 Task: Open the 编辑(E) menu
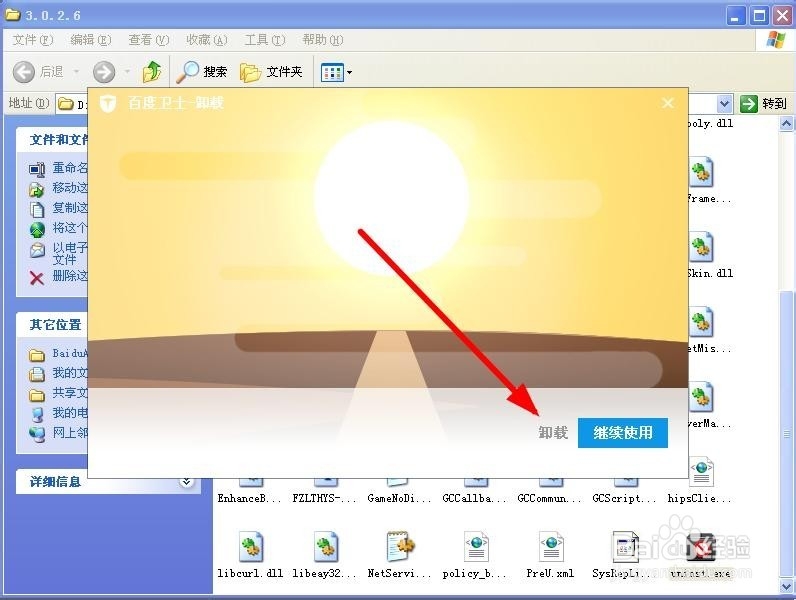[x=90, y=40]
